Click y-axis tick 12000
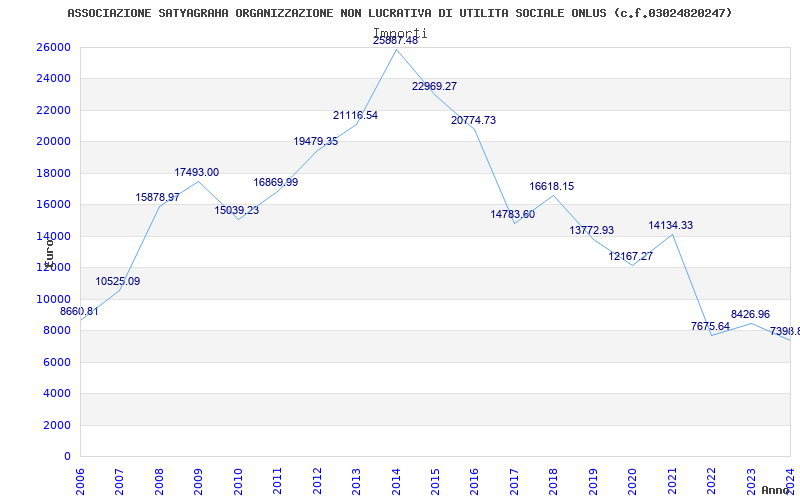Image resolution: width=800 pixels, height=500 pixels. pyautogui.click(x=53, y=267)
